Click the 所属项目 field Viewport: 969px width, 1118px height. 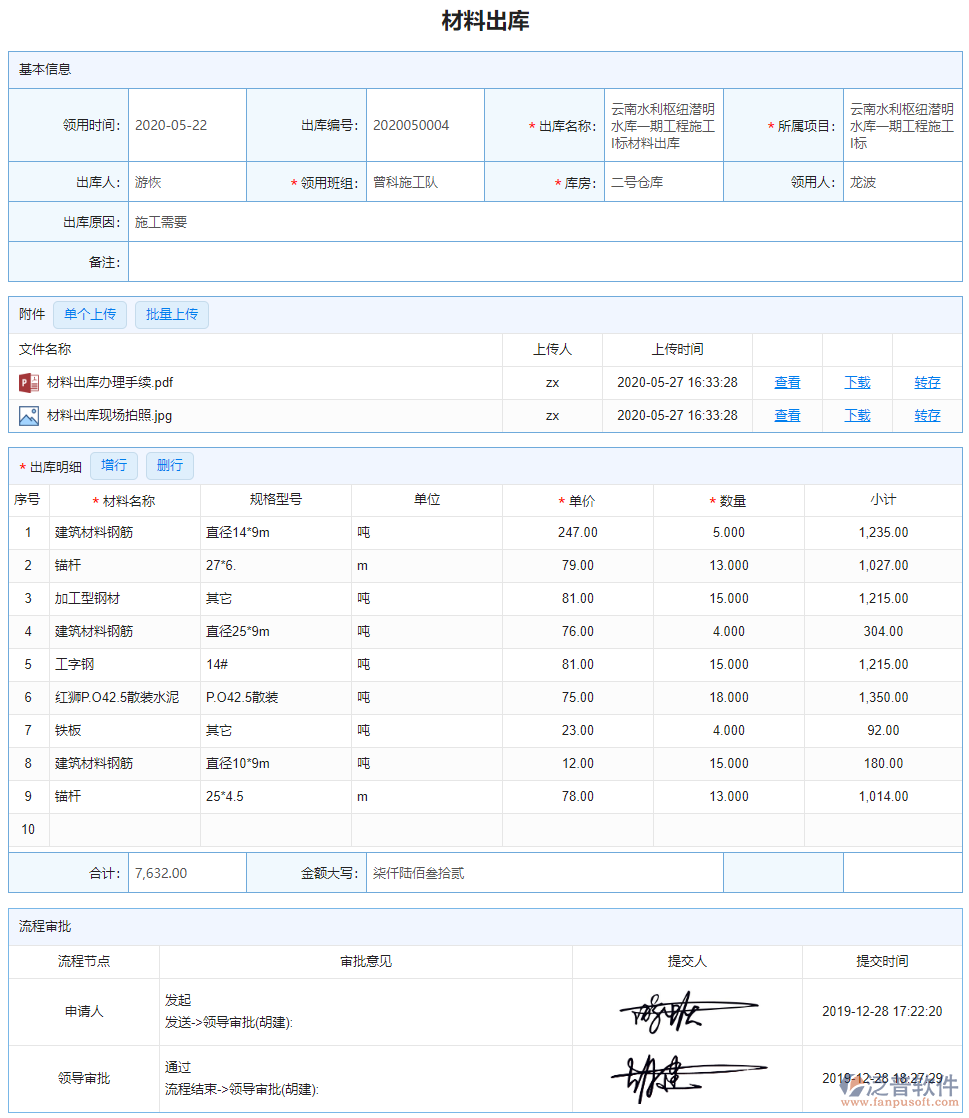pos(901,126)
